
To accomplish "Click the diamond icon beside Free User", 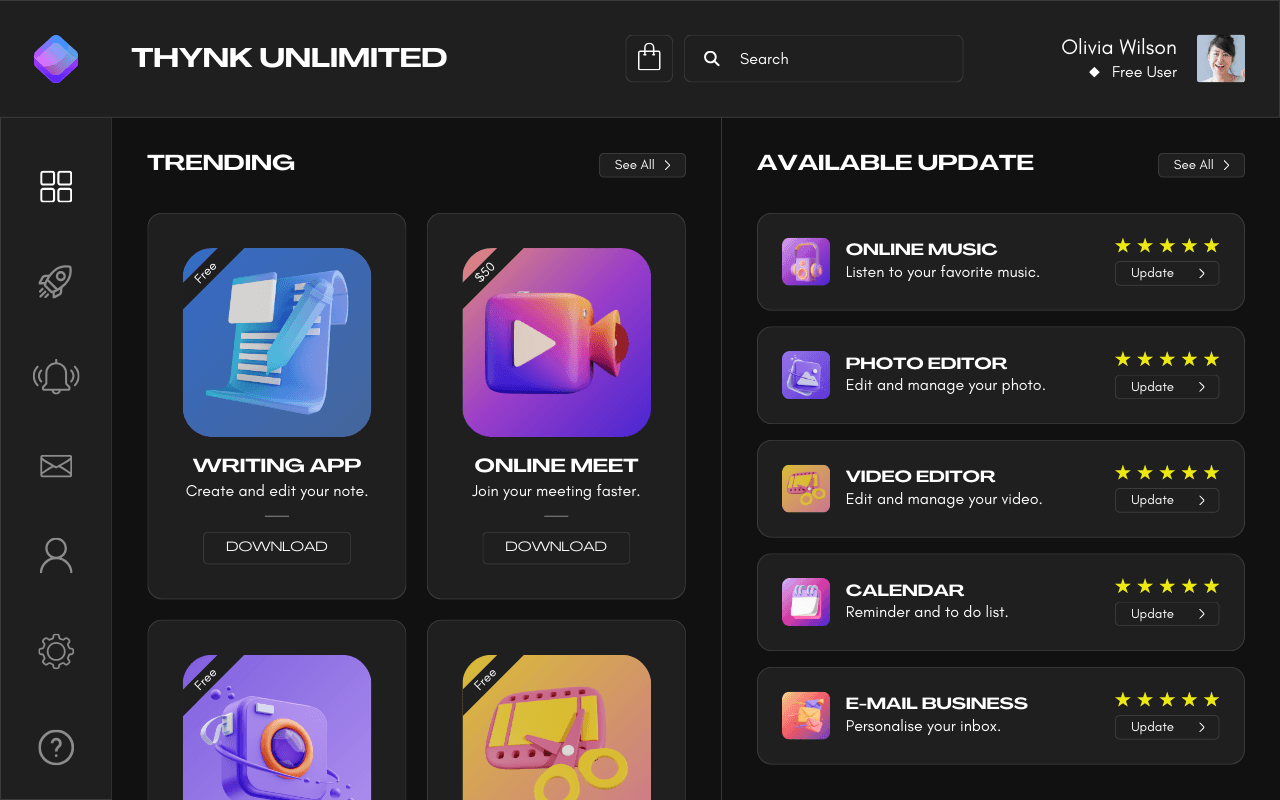I will pyautogui.click(x=1095, y=72).
